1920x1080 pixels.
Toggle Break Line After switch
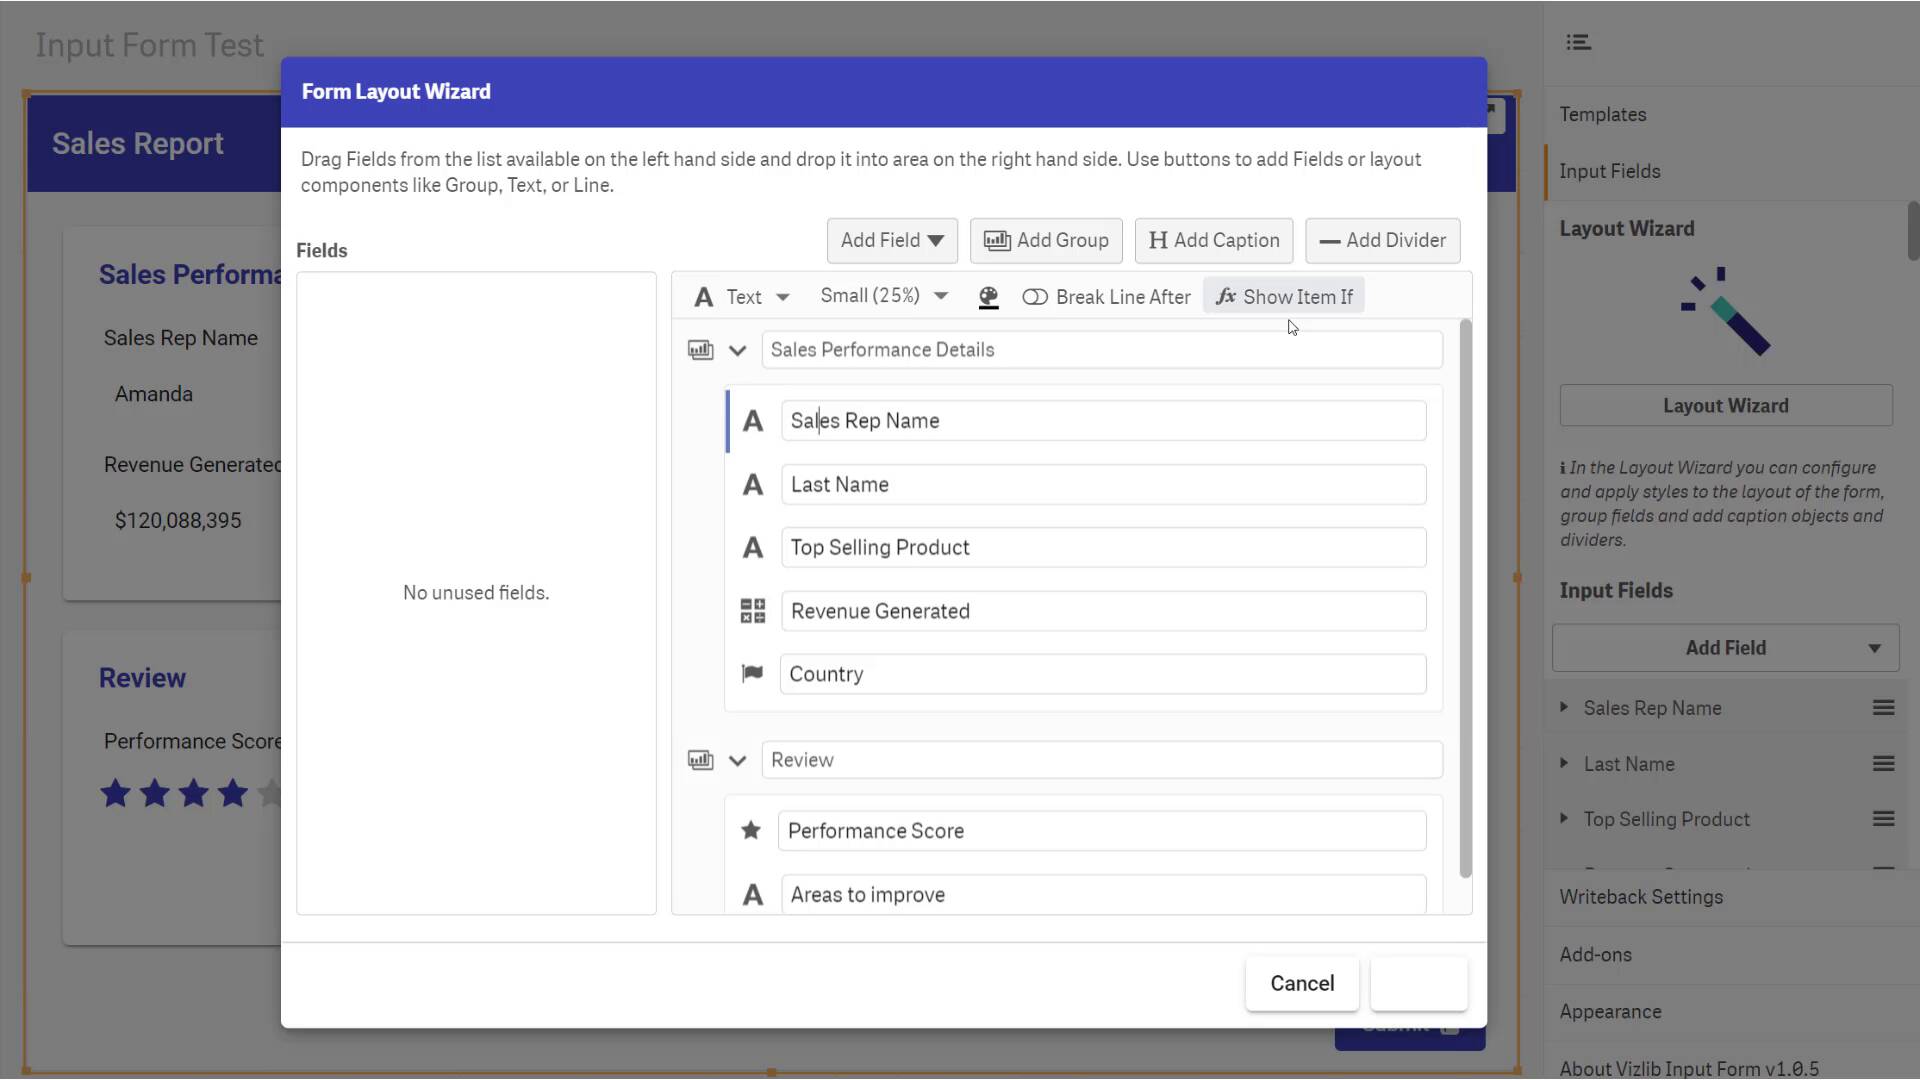point(1035,297)
